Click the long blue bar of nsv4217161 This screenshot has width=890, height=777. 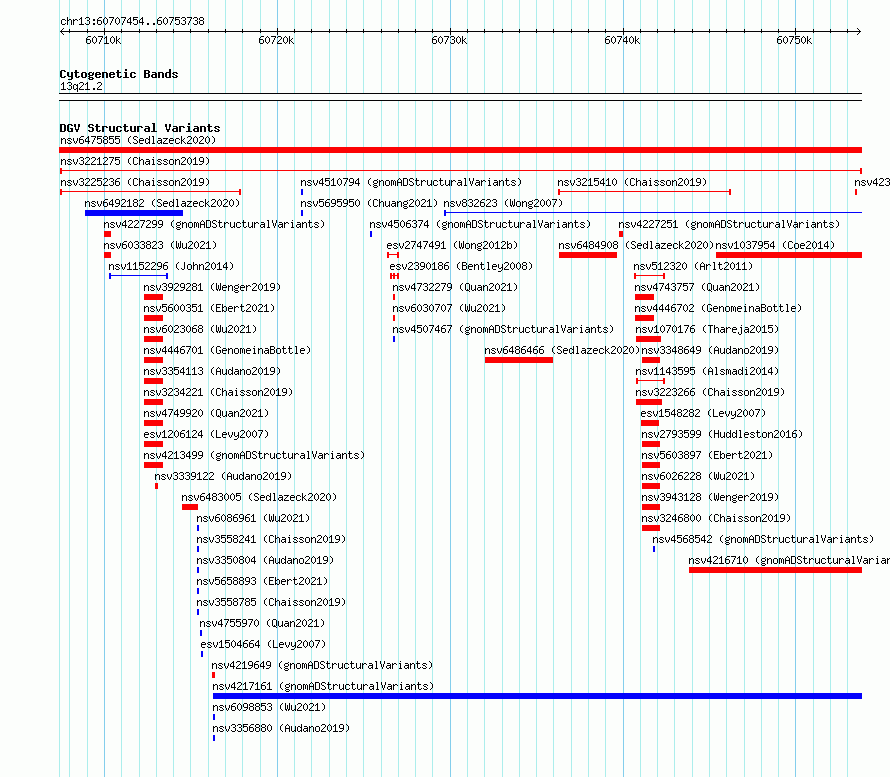coord(538,696)
